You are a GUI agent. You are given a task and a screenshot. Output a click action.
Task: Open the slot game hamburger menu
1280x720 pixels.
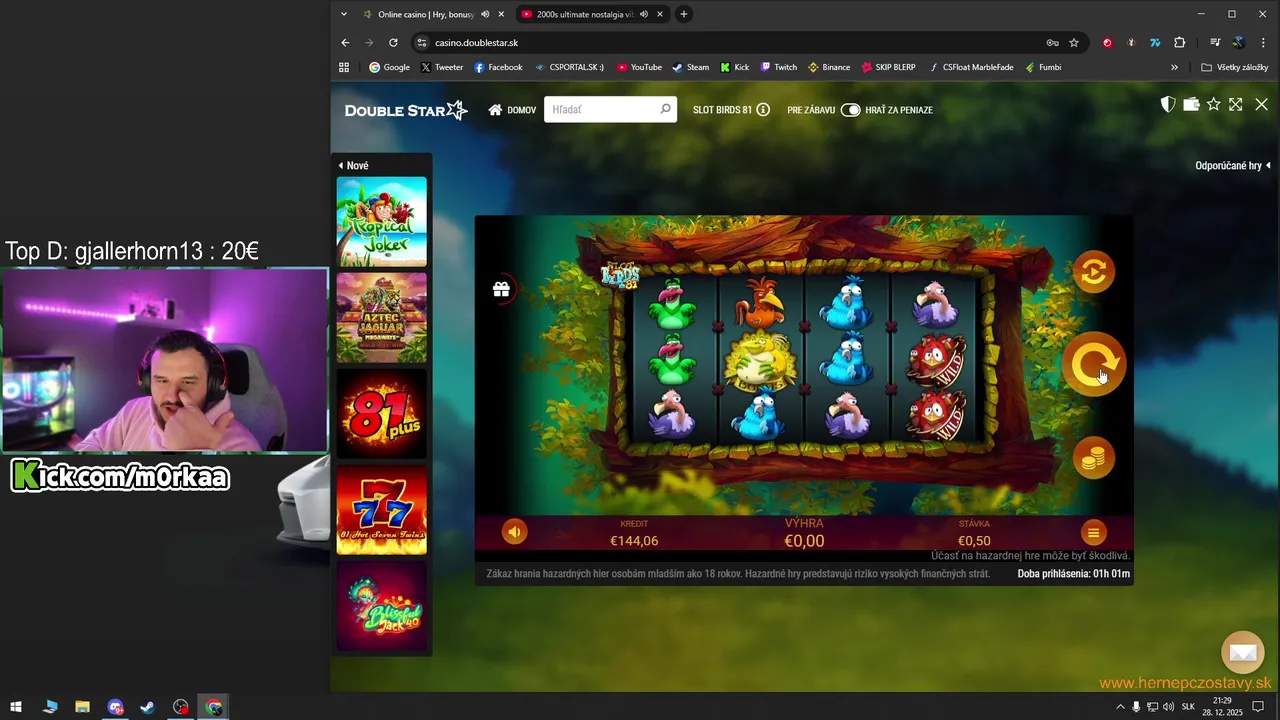pyautogui.click(x=1093, y=533)
